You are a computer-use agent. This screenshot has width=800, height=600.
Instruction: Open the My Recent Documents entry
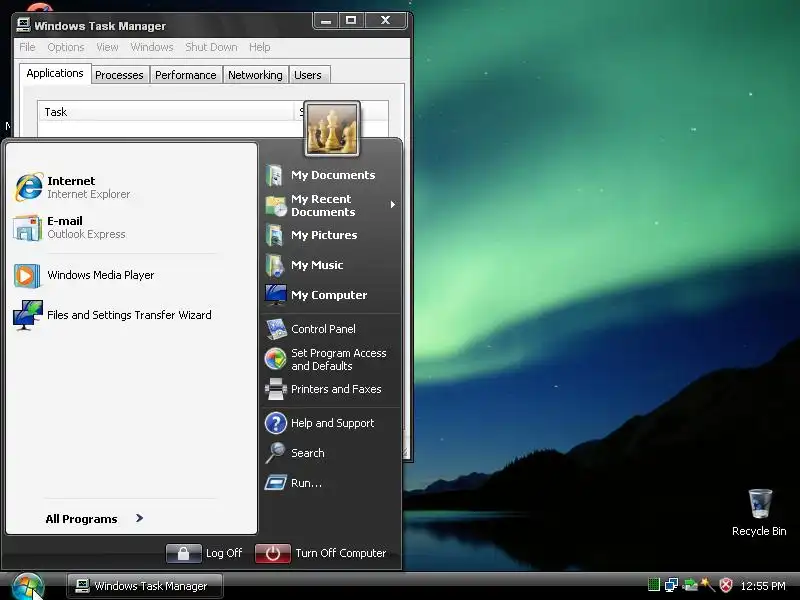(x=330, y=205)
